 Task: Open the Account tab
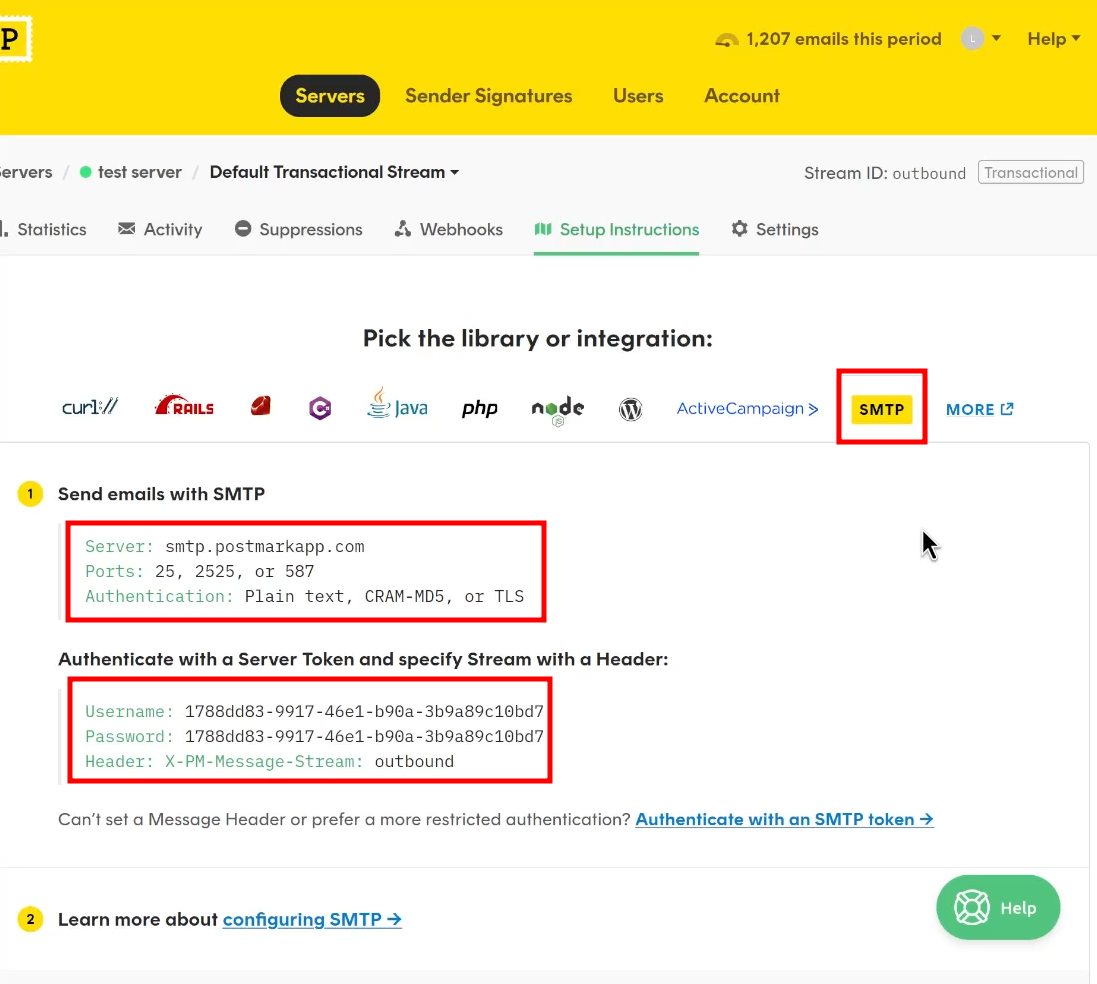(742, 96)
